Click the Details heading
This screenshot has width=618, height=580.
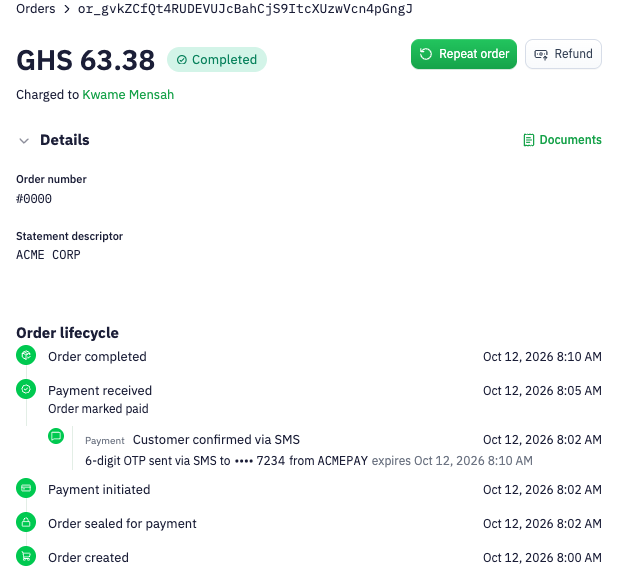65,140
